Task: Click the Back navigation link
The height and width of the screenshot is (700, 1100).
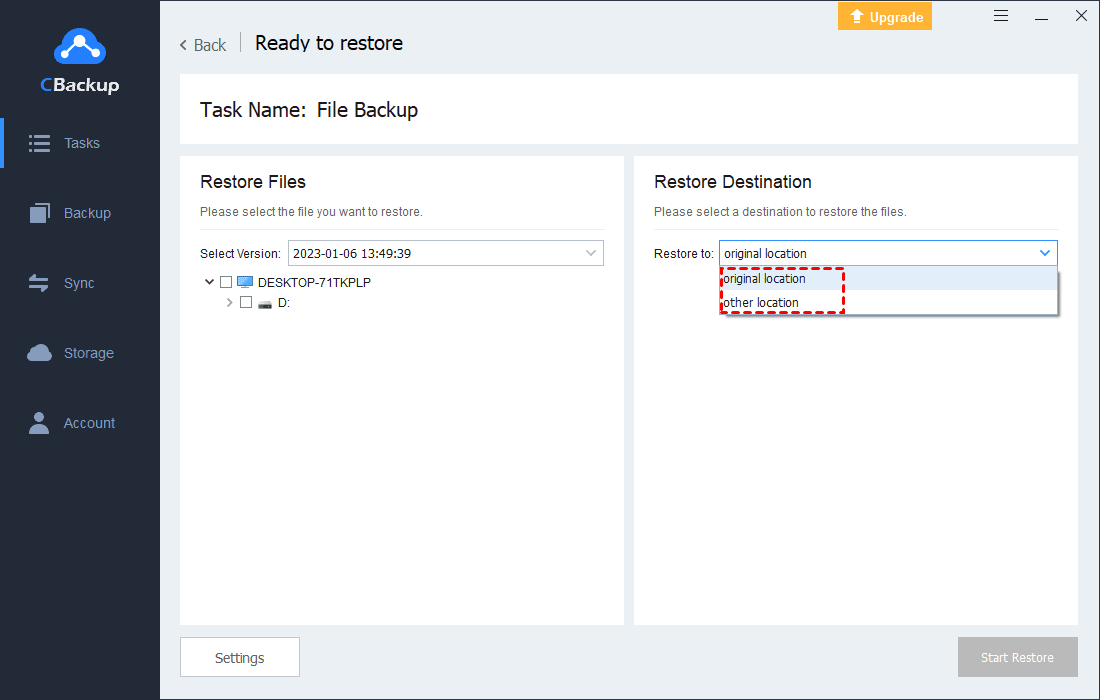Action: pos(202,44)
